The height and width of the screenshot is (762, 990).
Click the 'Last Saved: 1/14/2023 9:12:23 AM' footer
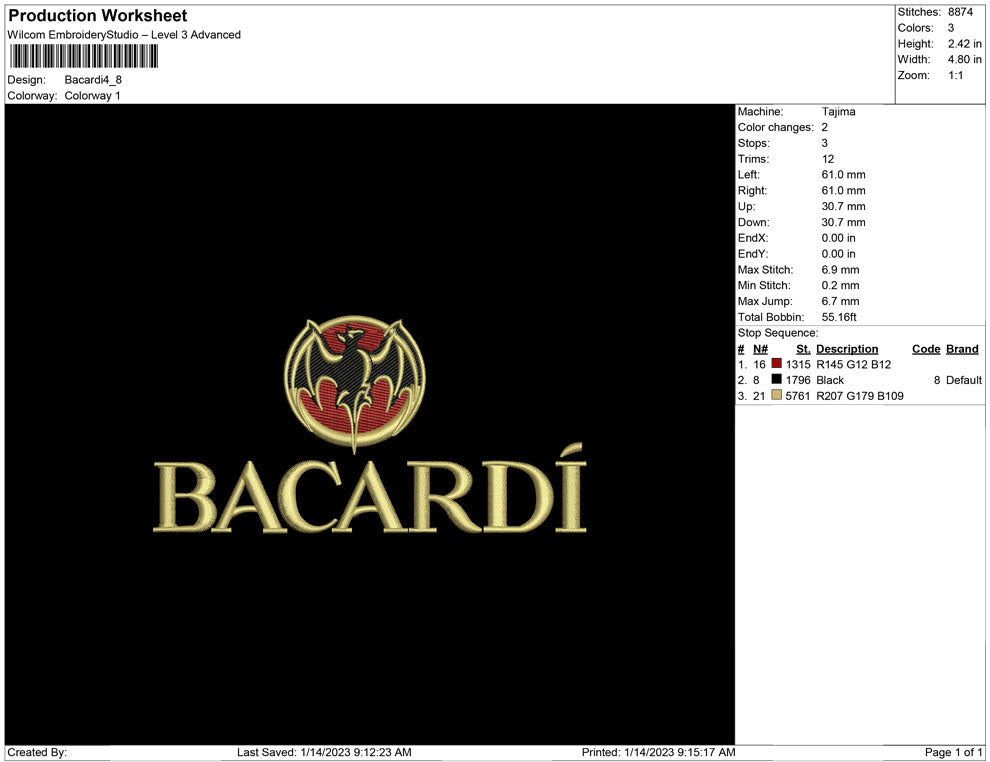pyautogui.click(x=324, y=752)
